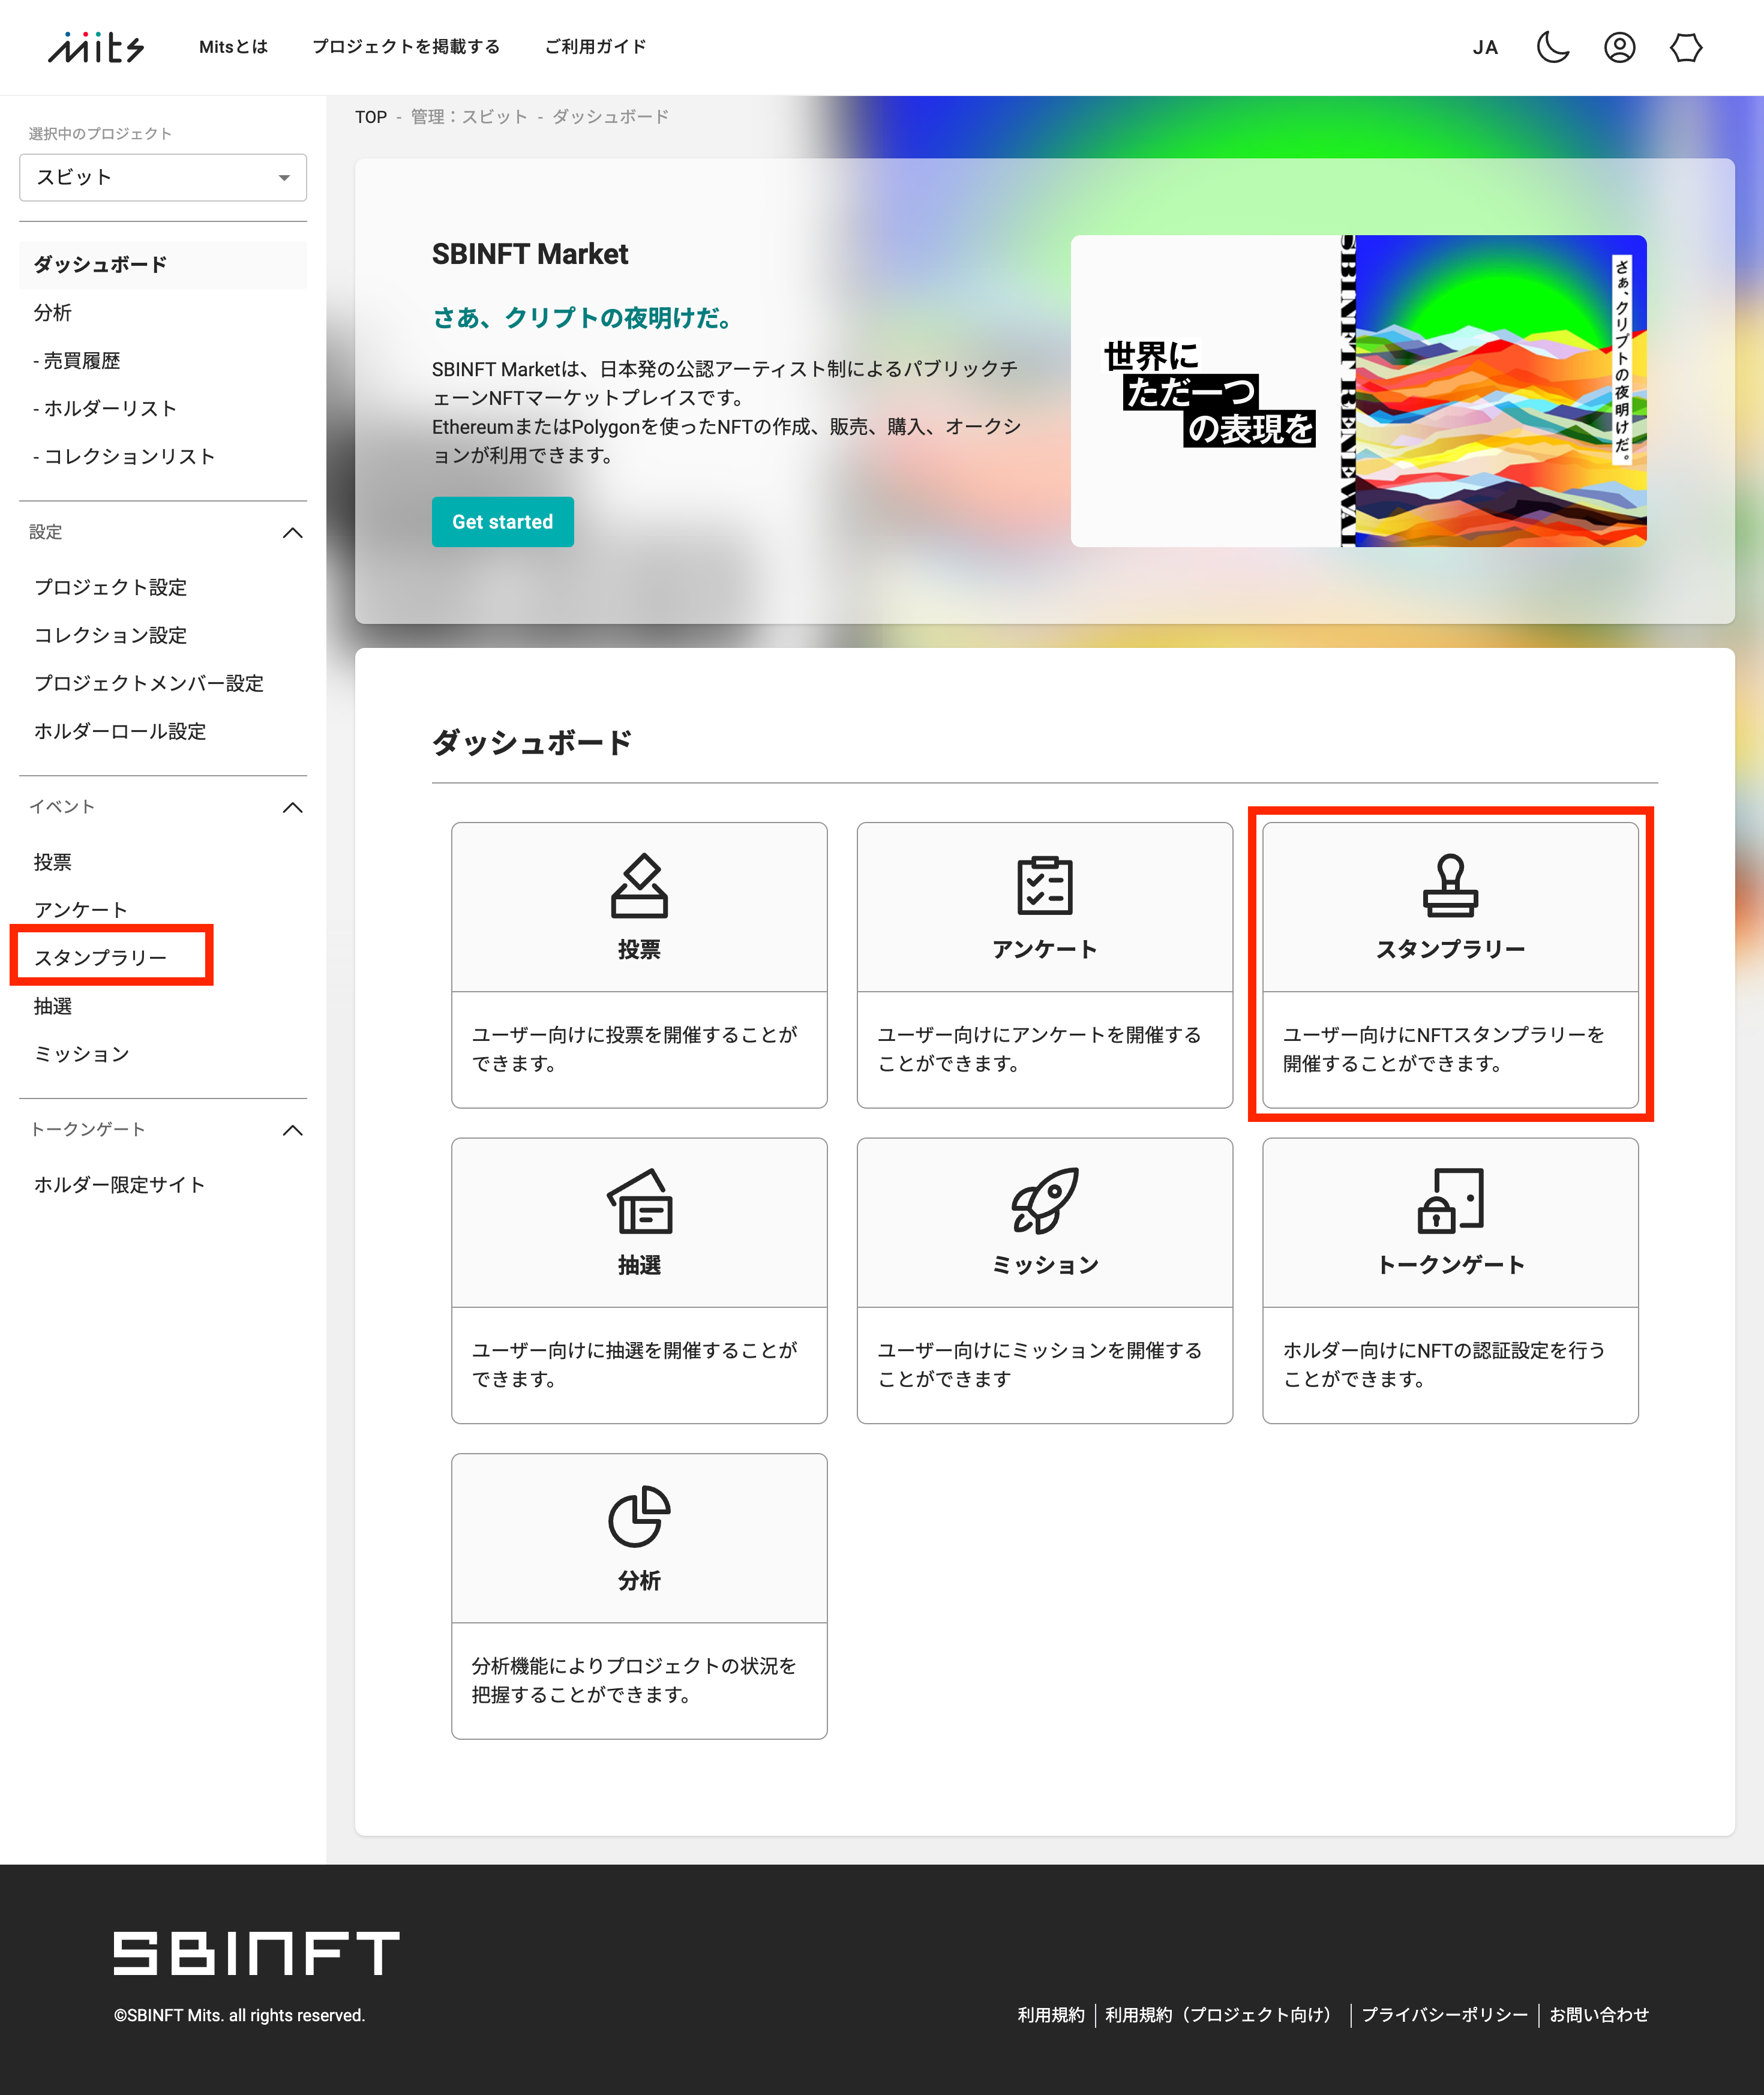1764x2095 pixels.
Task: Open ミッション card description text
Action: point(1039,1364)
